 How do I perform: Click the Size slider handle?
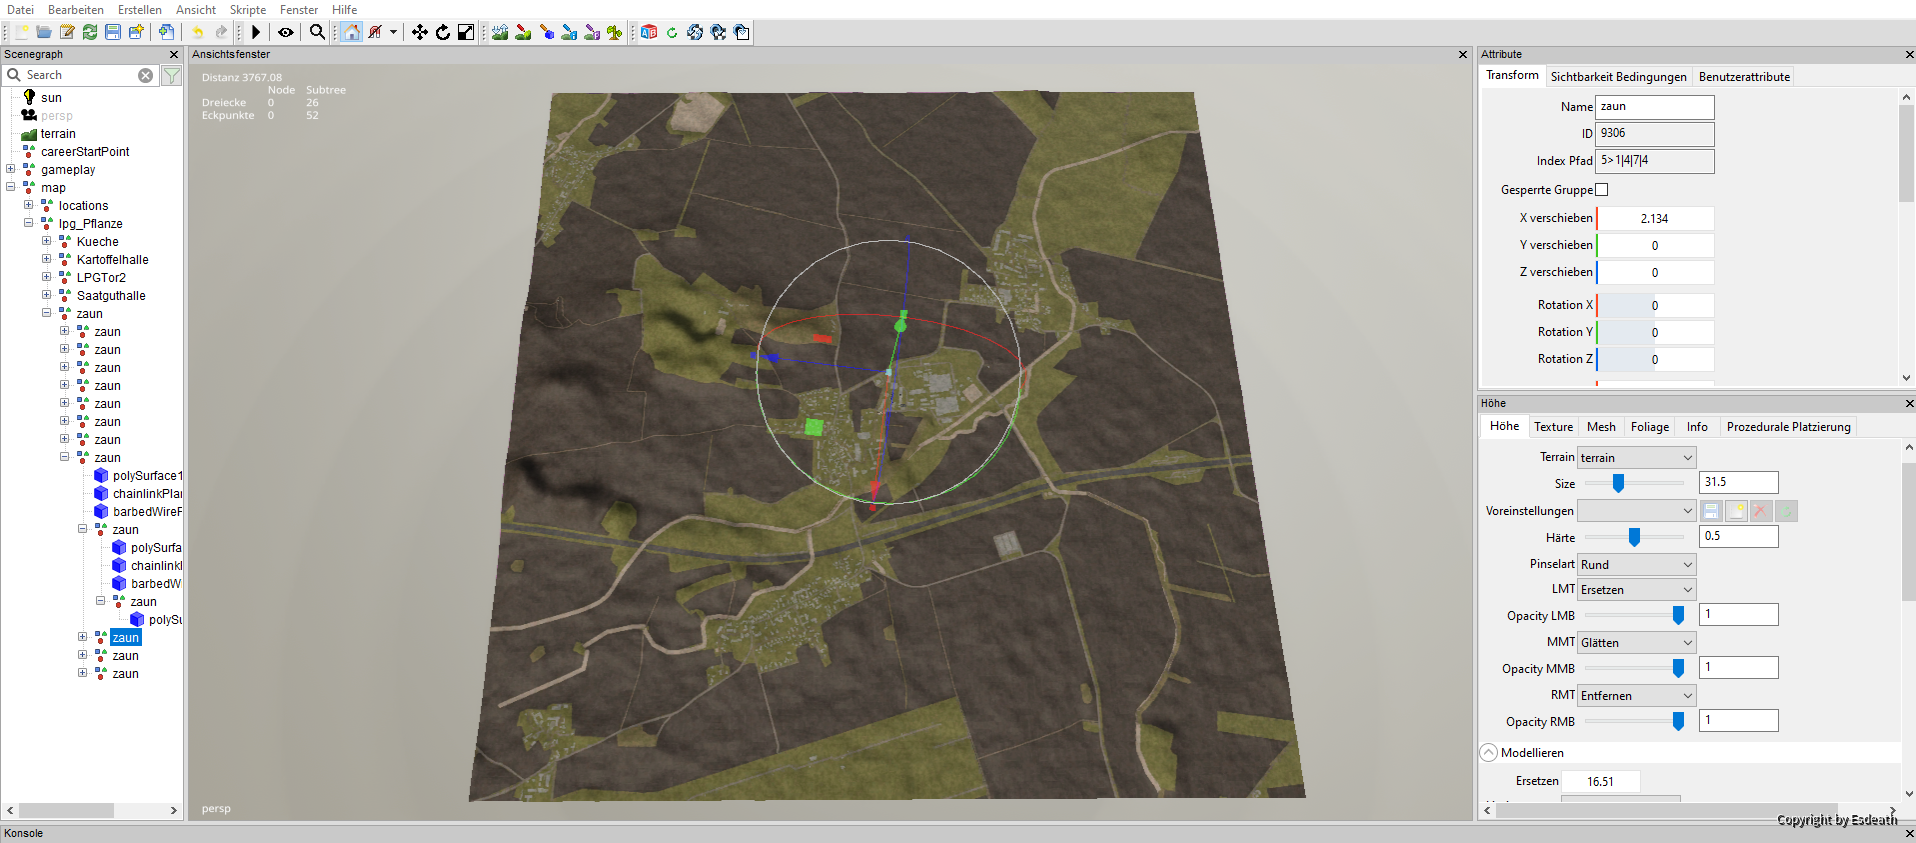tap(1618, 483)
